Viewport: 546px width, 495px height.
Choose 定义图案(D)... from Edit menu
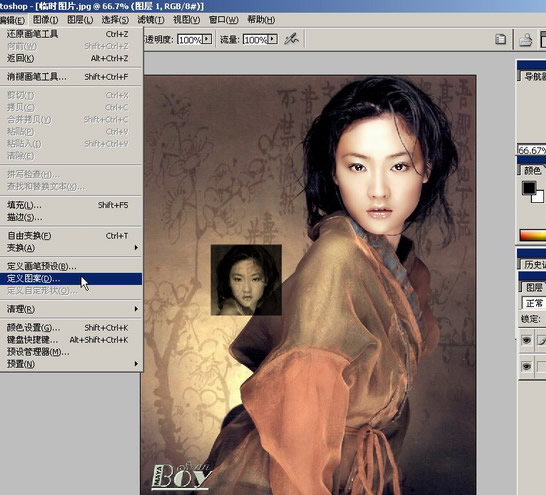pos(71,278)
